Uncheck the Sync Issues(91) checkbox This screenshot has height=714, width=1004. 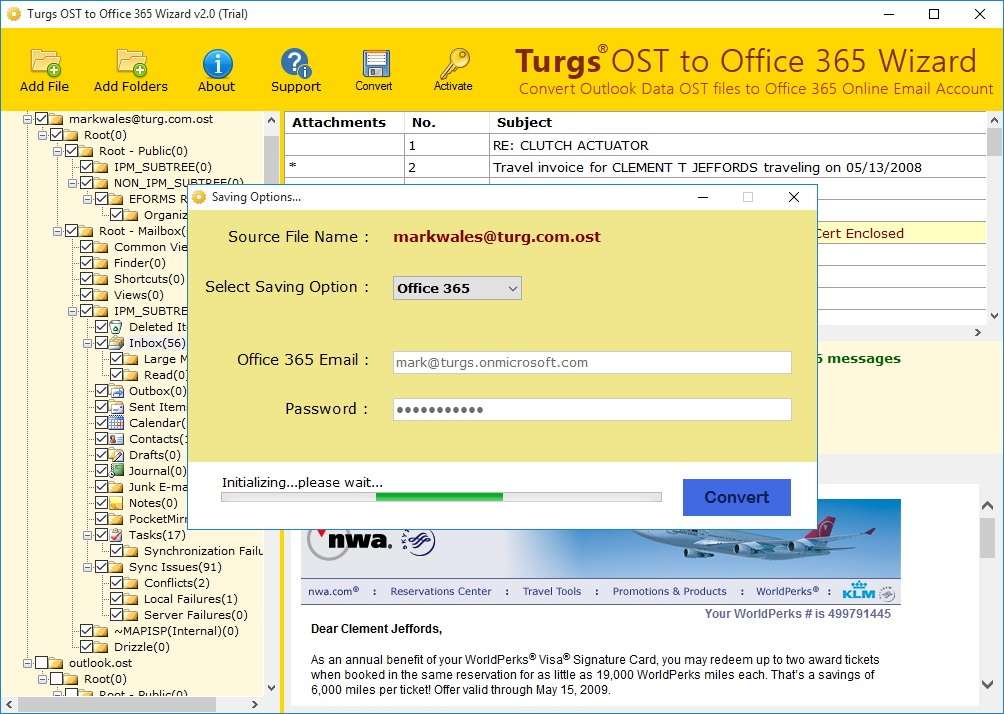pos(101,567)
